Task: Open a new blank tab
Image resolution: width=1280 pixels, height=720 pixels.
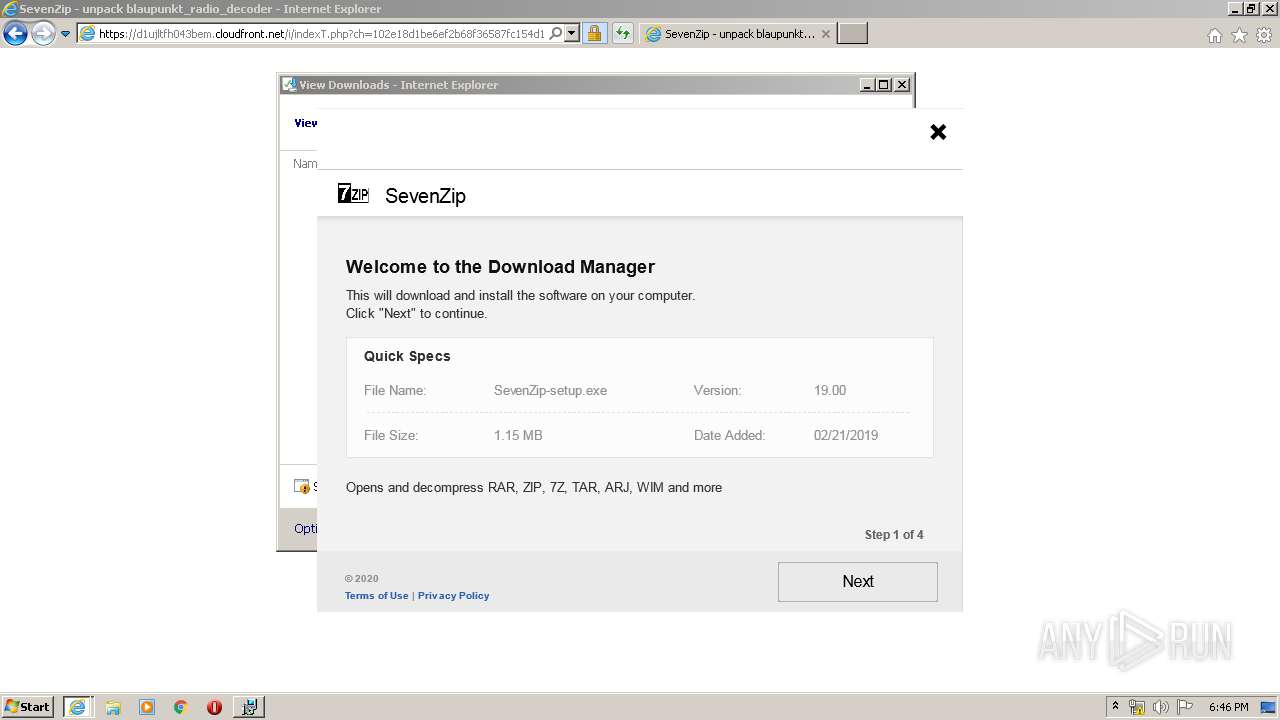Action: click(x=852, y=34)
